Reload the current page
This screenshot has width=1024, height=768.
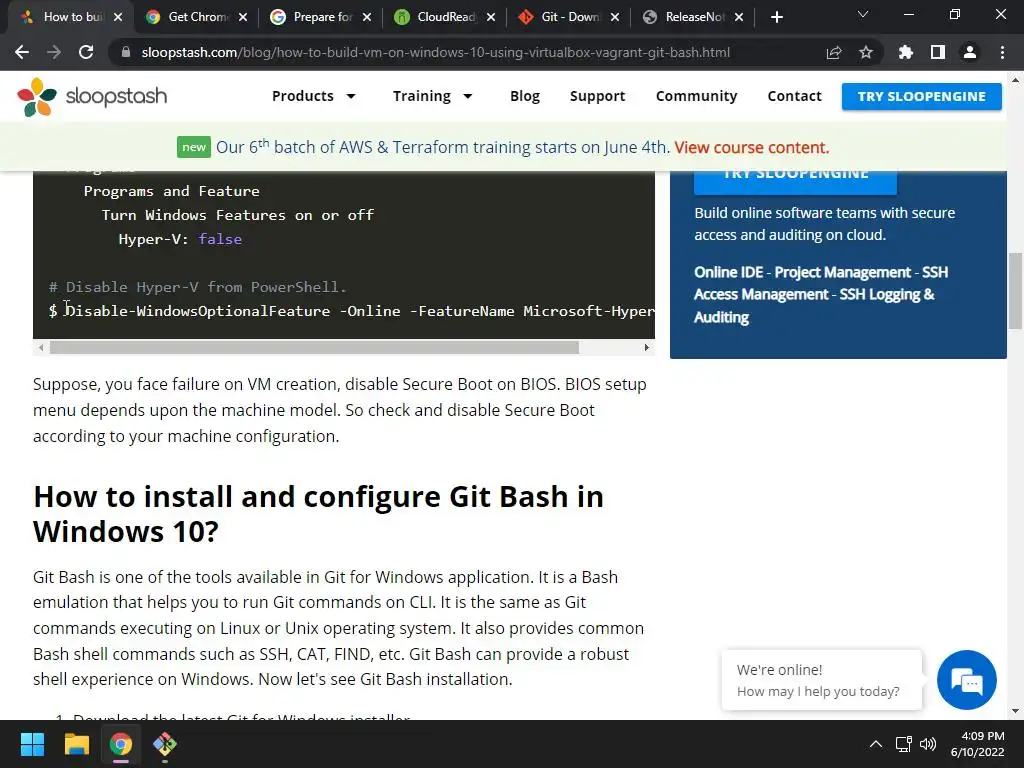86,52
